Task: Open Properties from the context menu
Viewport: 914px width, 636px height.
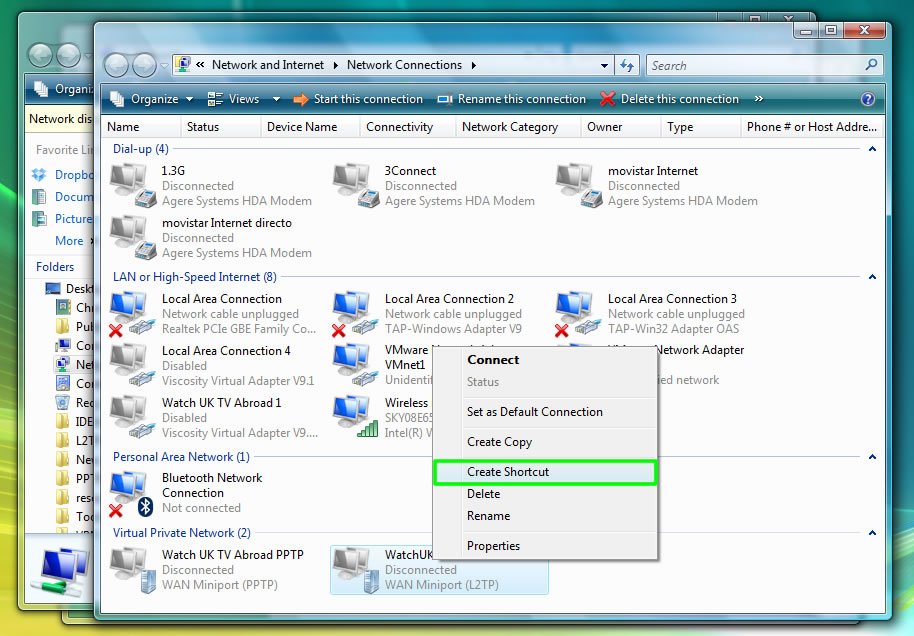Action: click(x=546, y=546)
